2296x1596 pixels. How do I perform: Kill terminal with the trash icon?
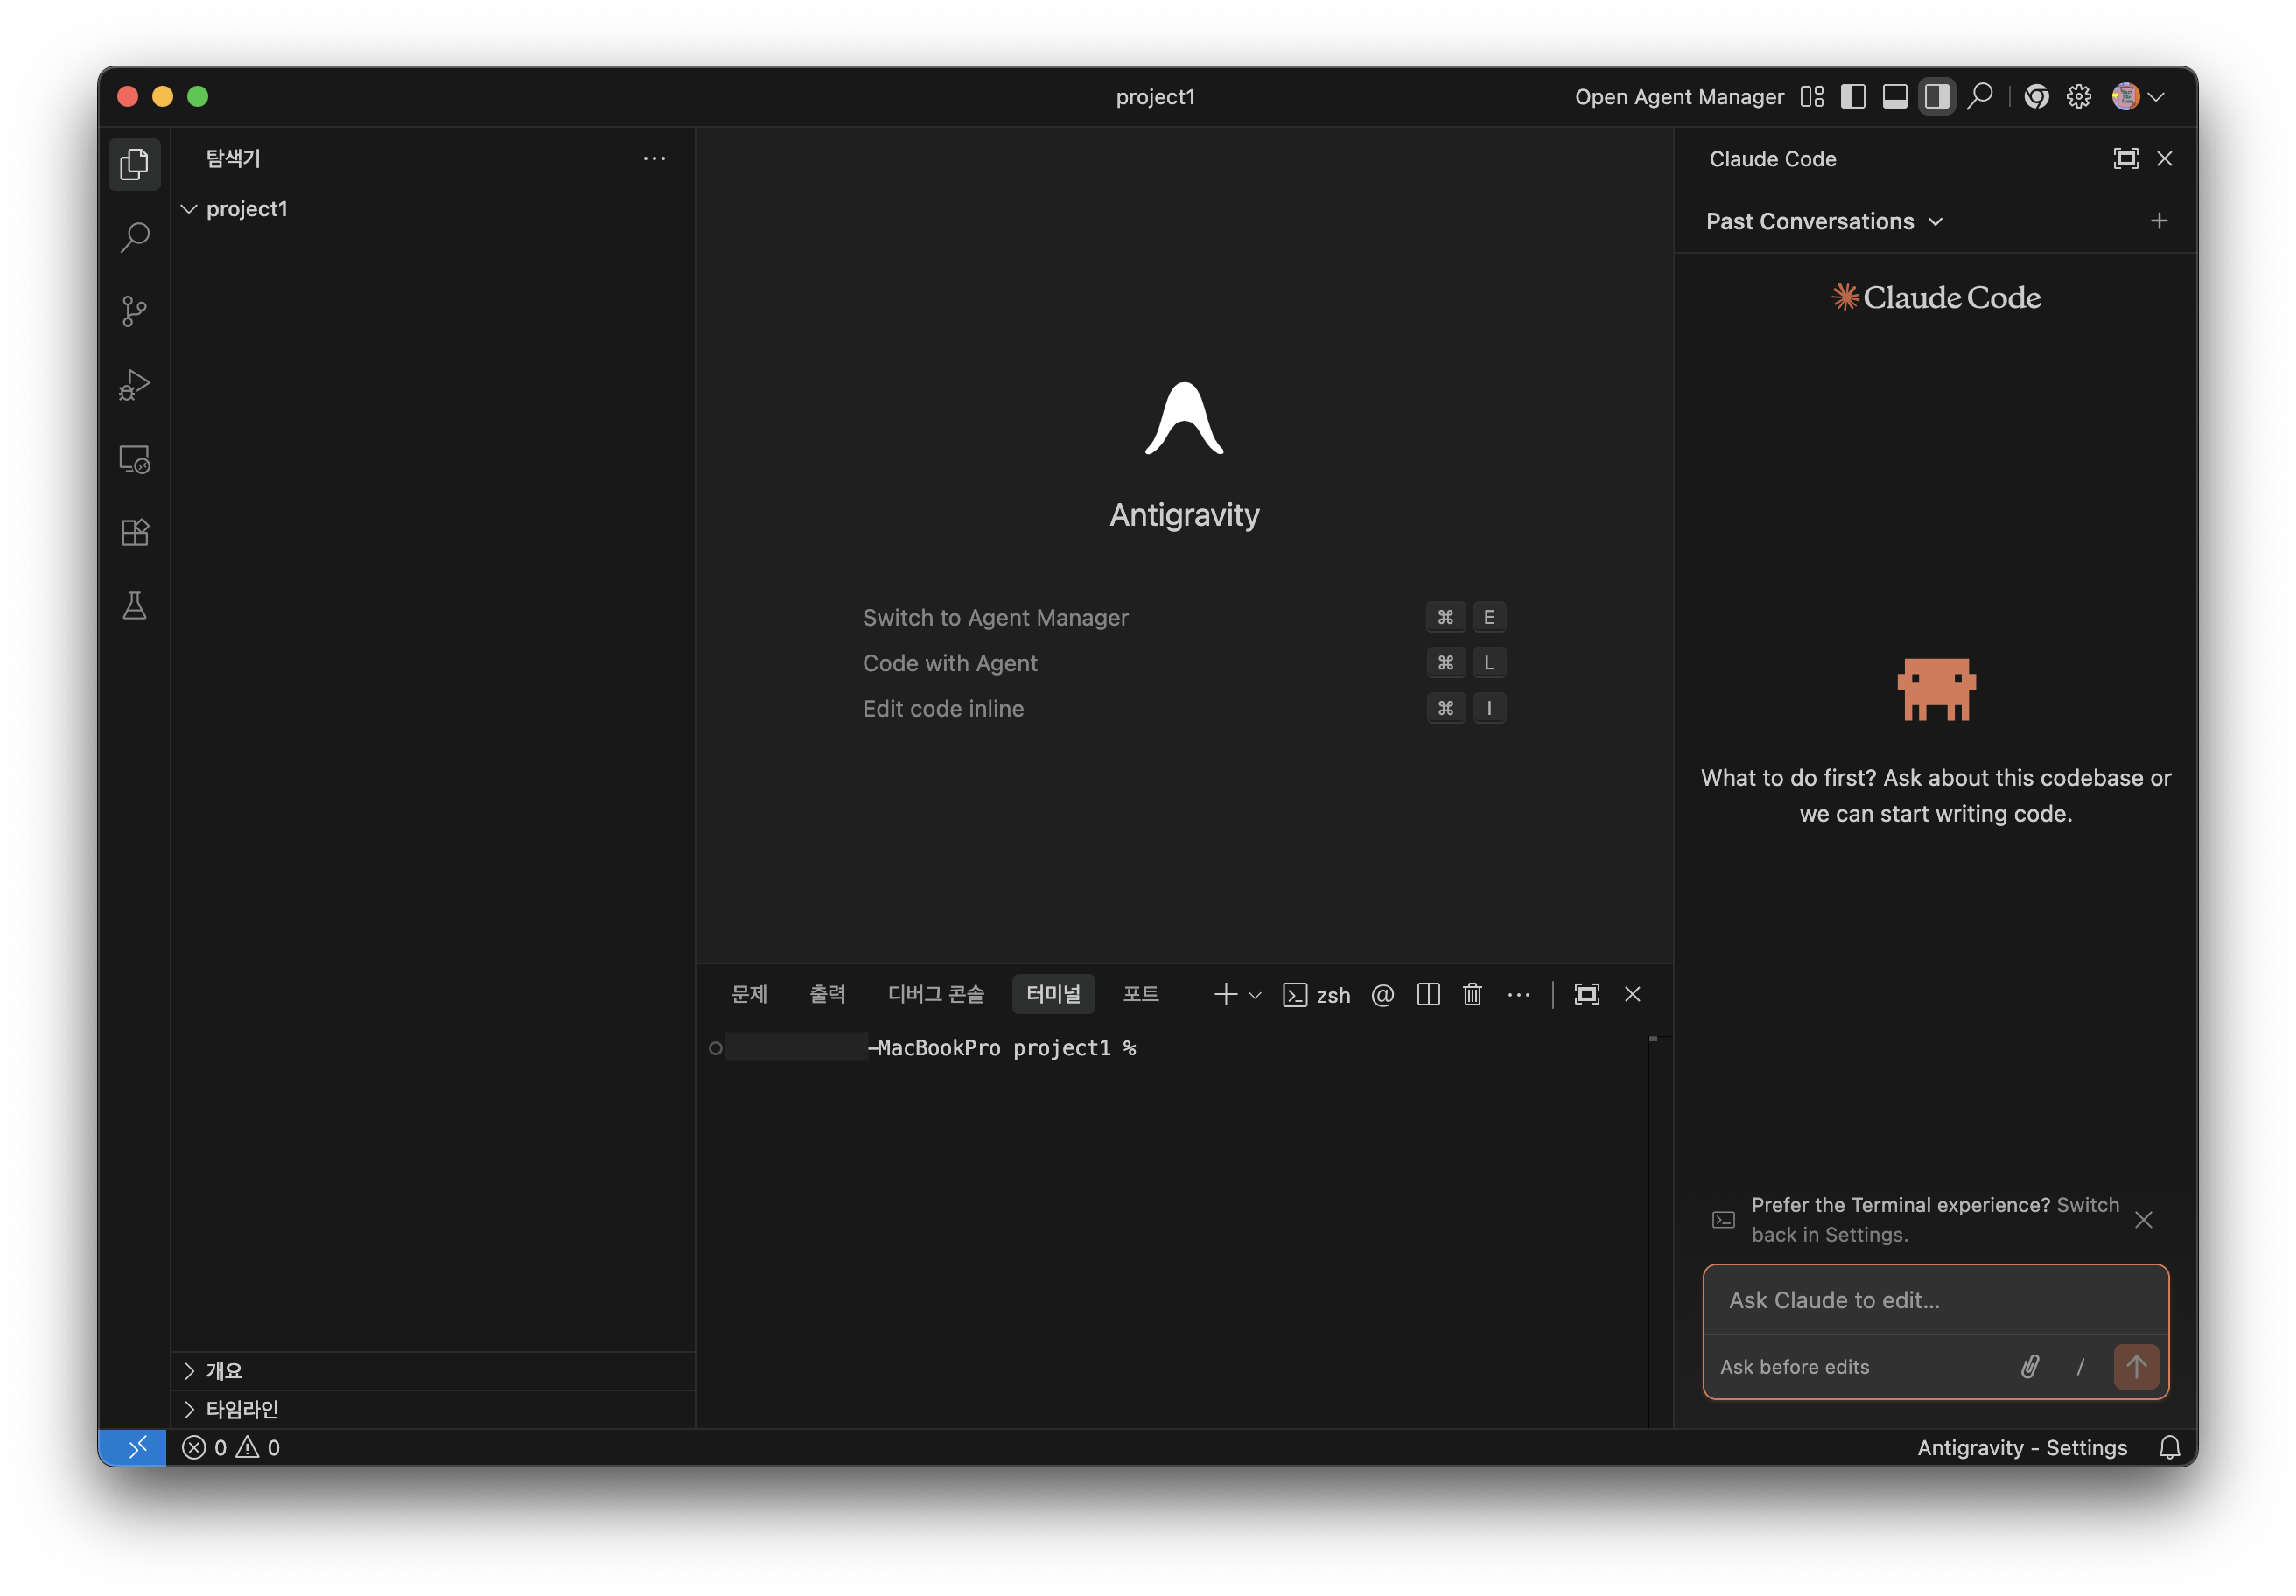[x=1472, y=994]
